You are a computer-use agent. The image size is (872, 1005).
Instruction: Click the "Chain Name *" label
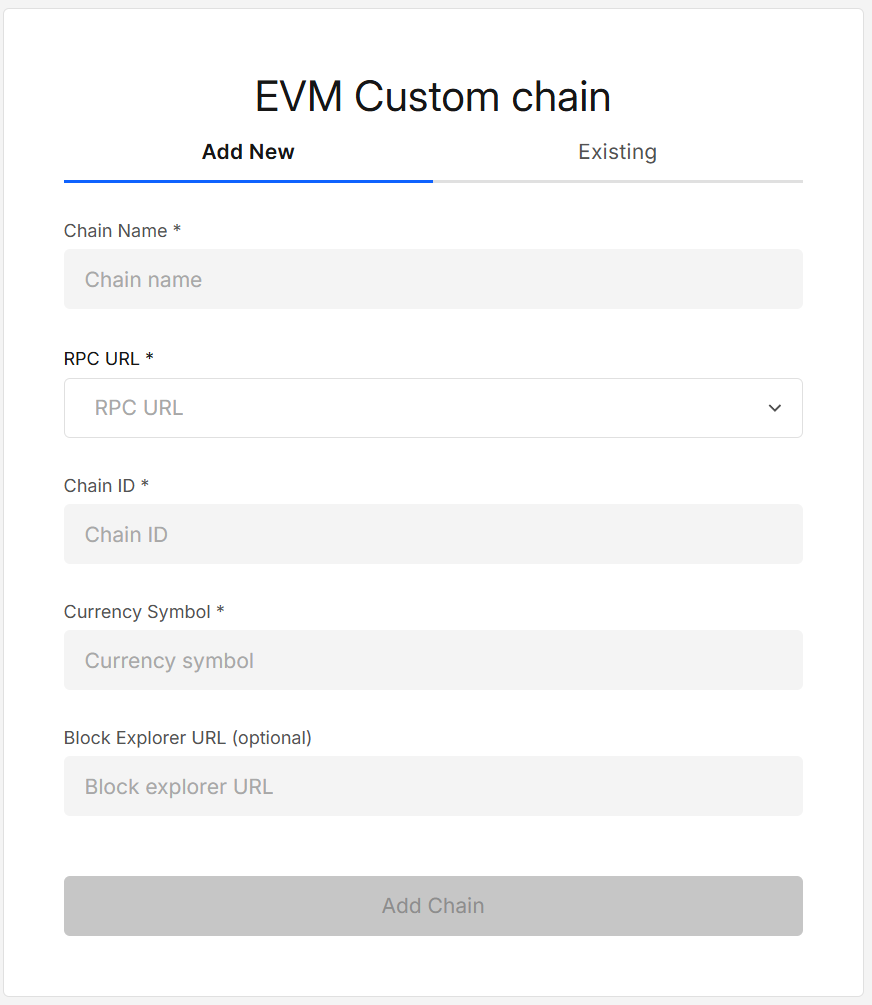[x=116, y=231]
